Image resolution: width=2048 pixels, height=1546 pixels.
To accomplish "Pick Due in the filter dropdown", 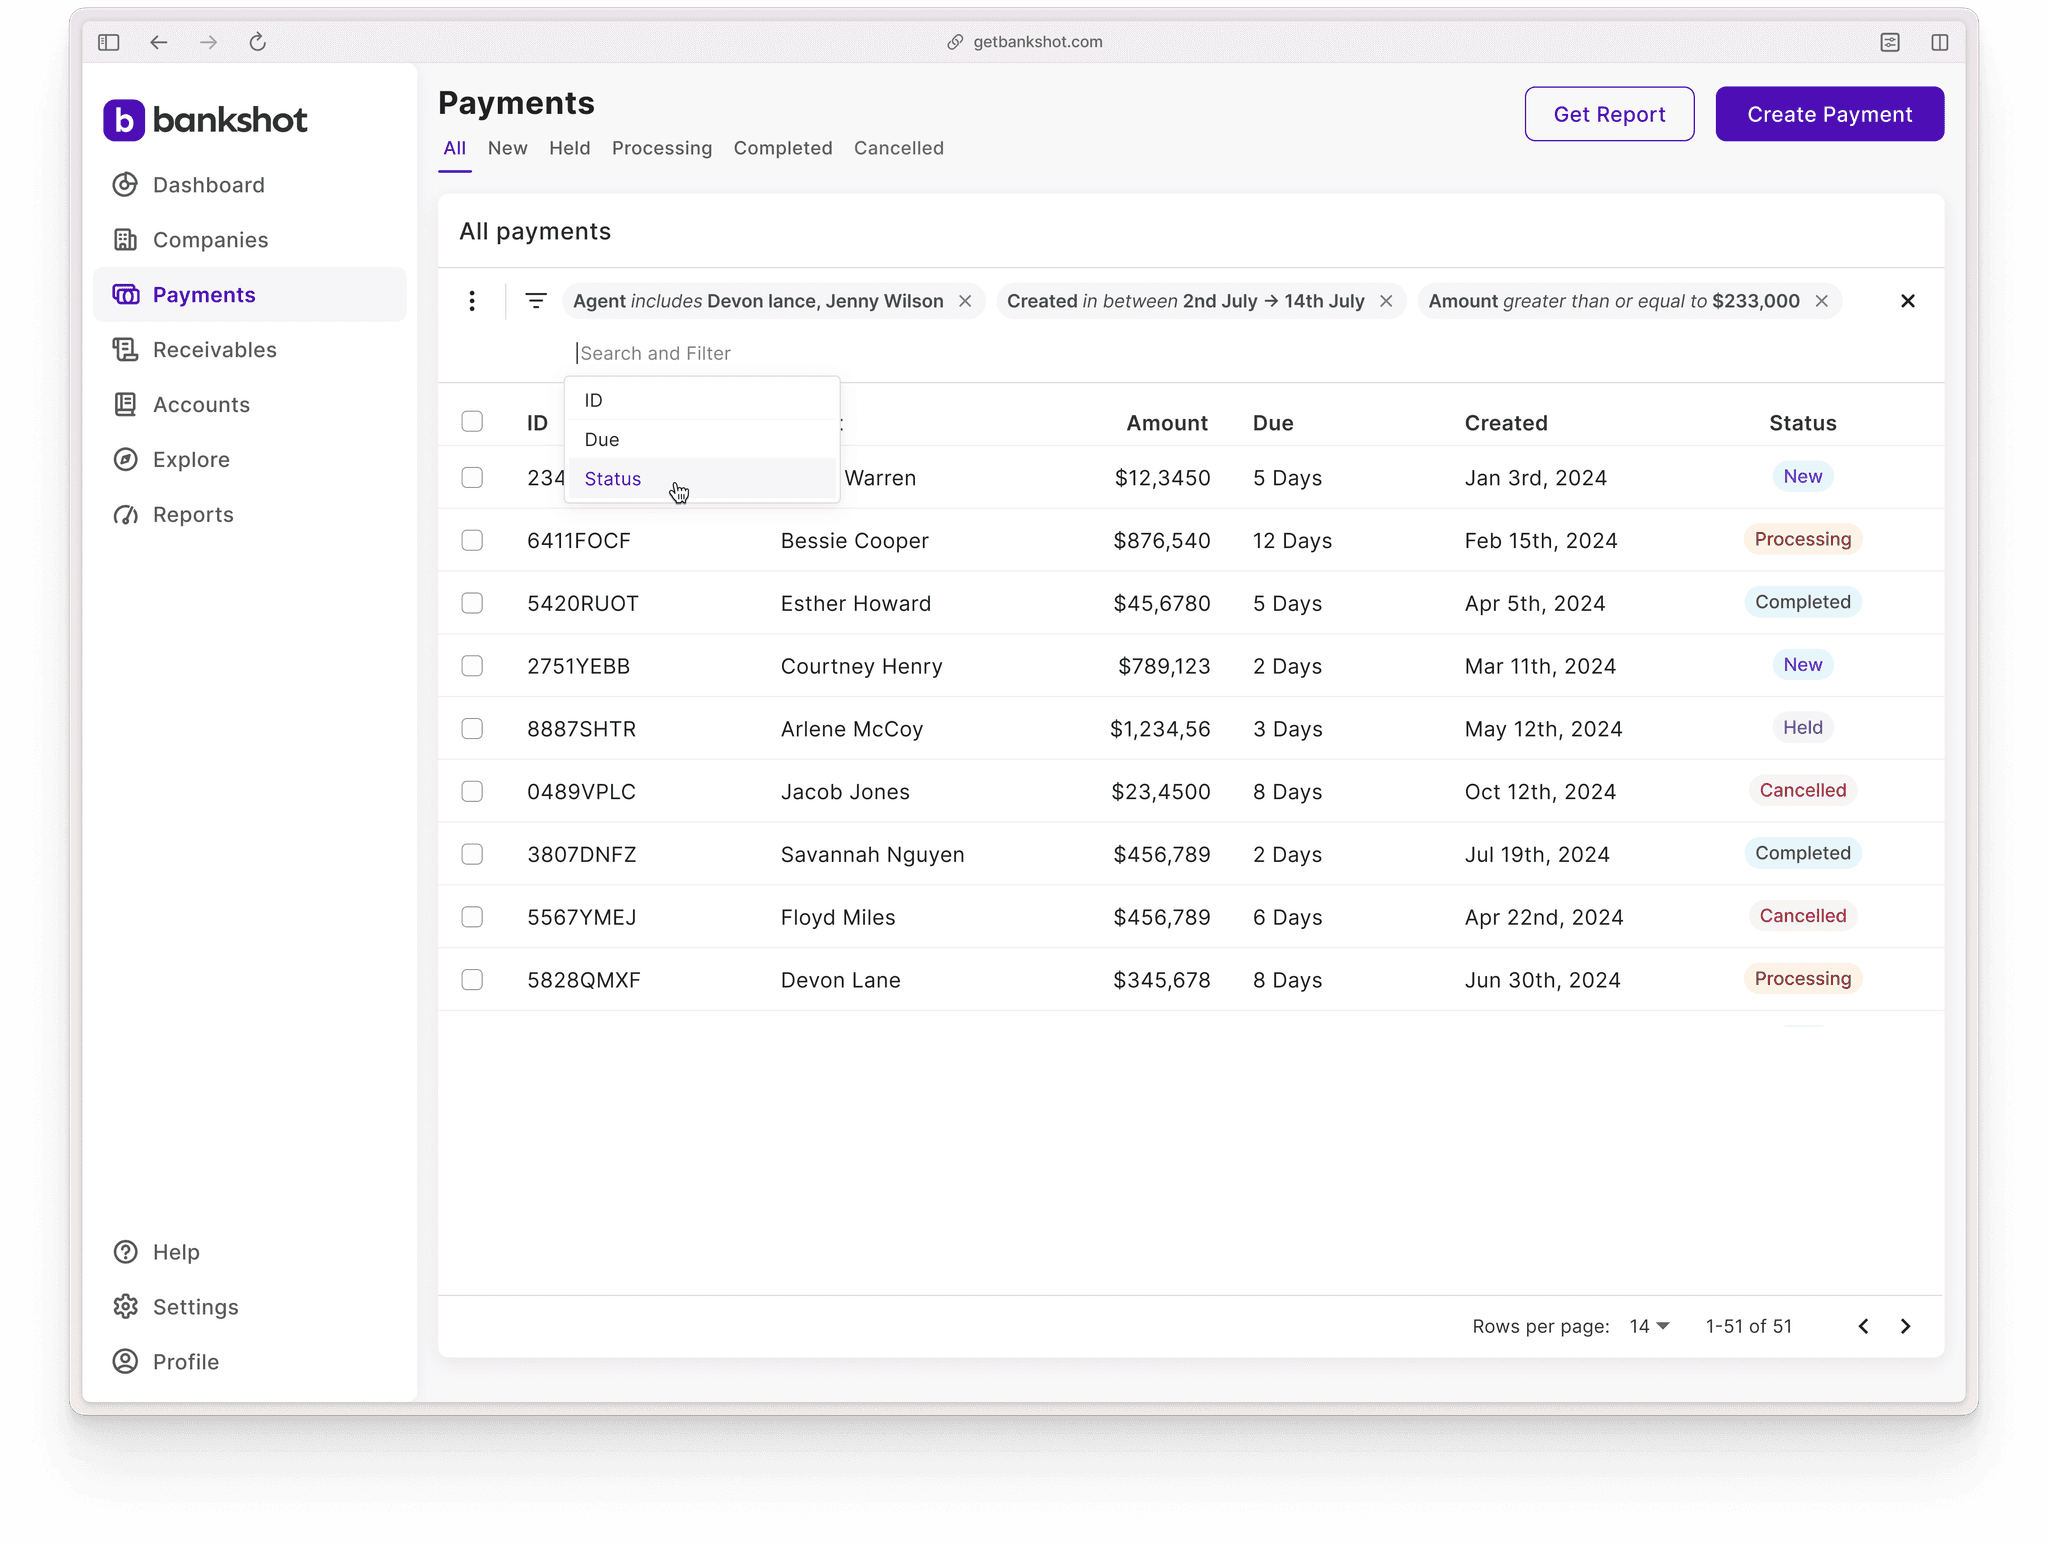I will click(602, 440).
